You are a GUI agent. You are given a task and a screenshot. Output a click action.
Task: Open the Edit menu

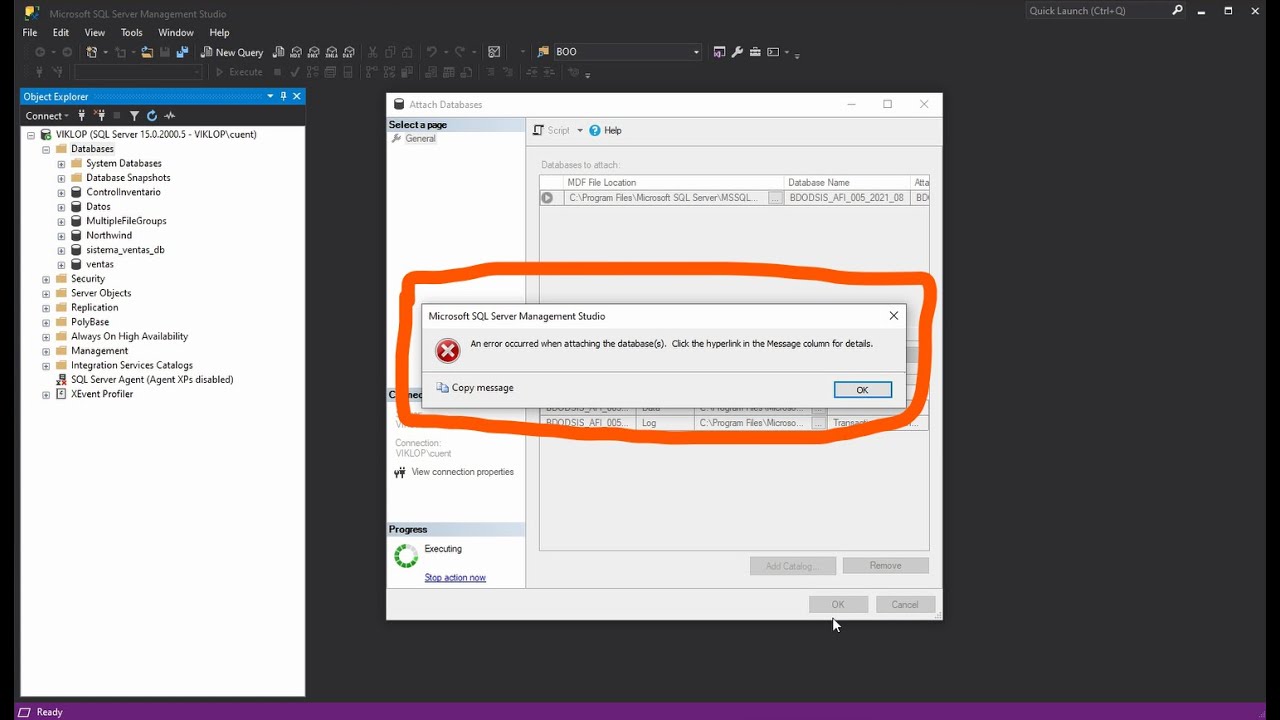[x=61, y=33]
